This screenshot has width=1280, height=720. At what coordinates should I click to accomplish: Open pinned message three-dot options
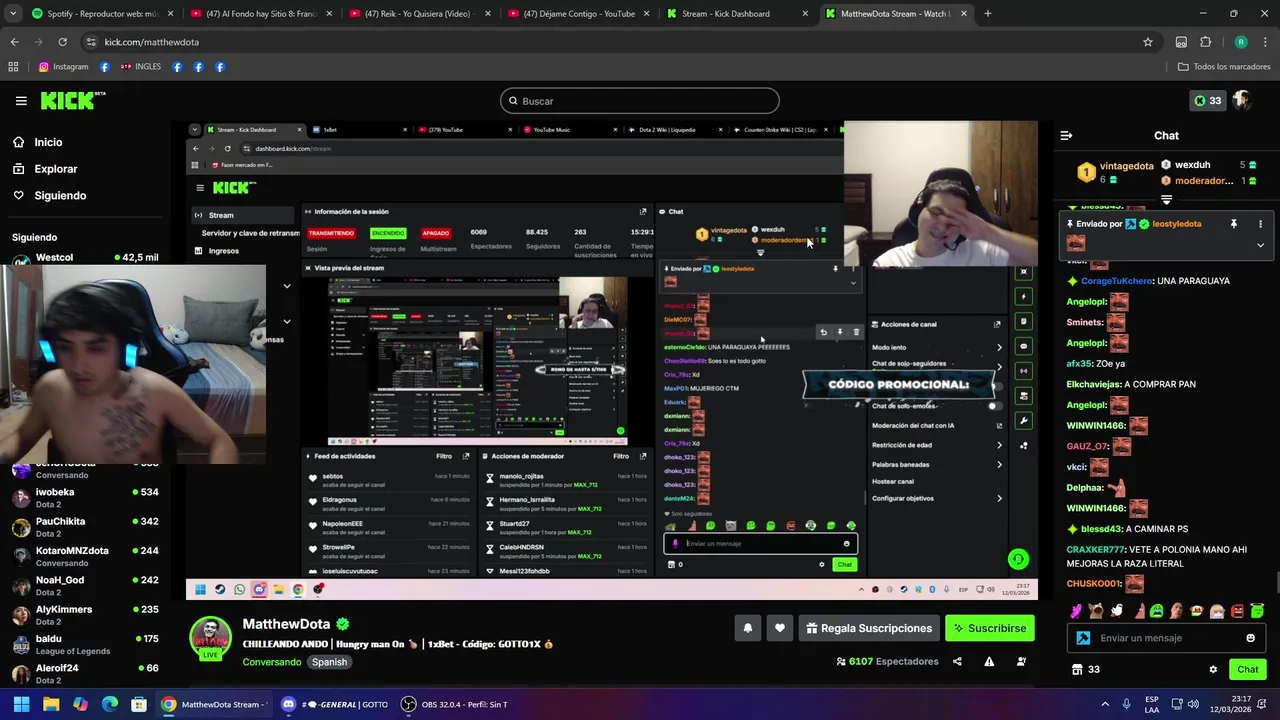click(1260, 224)
